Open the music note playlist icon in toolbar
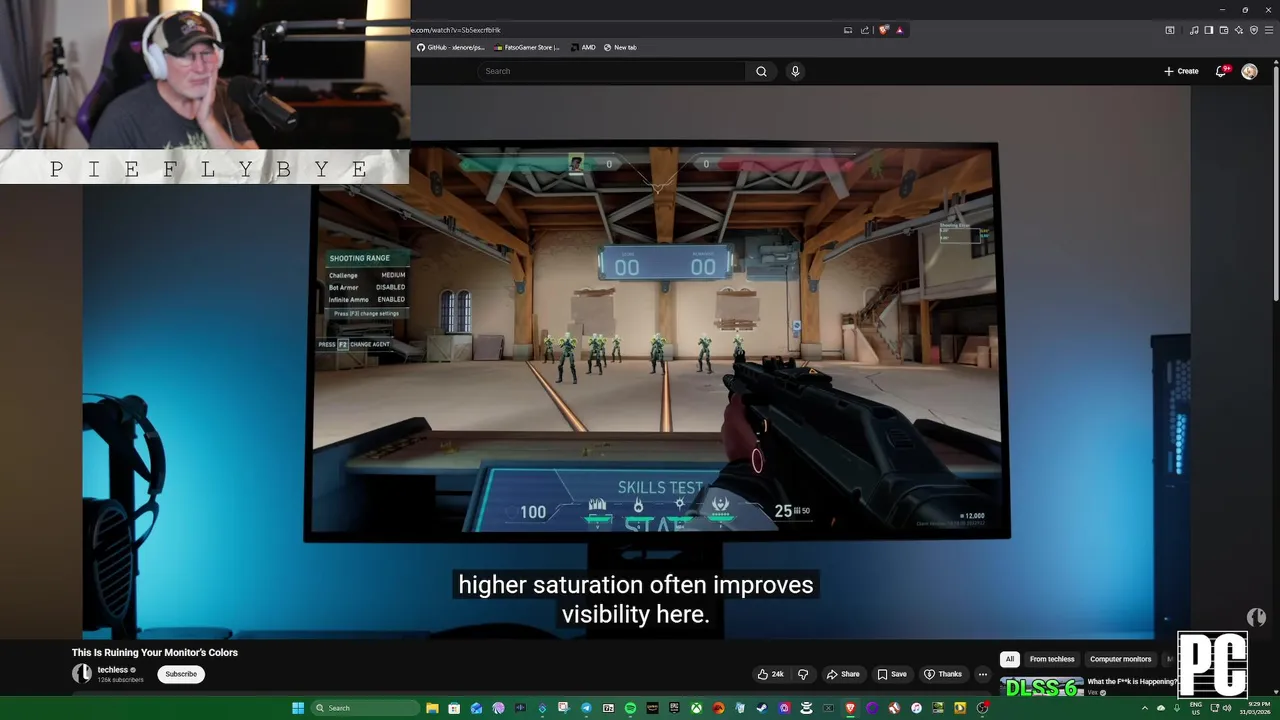This screenshot has width=1280, height=720. (x=1193, y=30)
